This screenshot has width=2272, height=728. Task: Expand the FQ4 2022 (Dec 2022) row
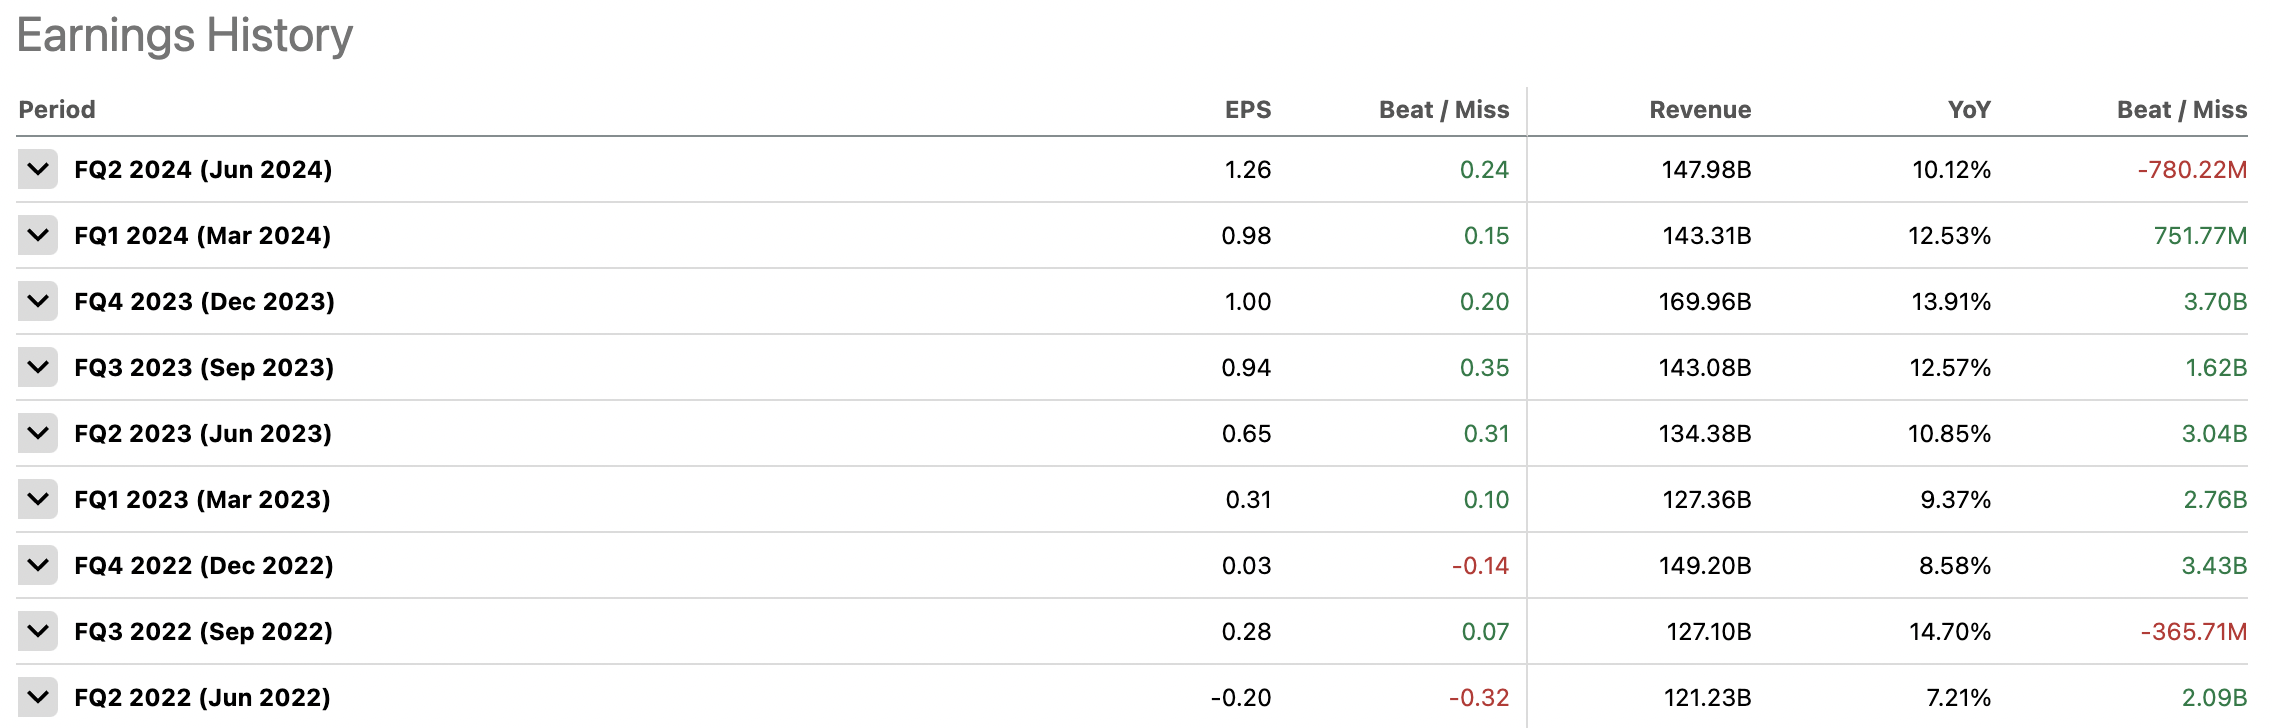[x=38, y=565]
